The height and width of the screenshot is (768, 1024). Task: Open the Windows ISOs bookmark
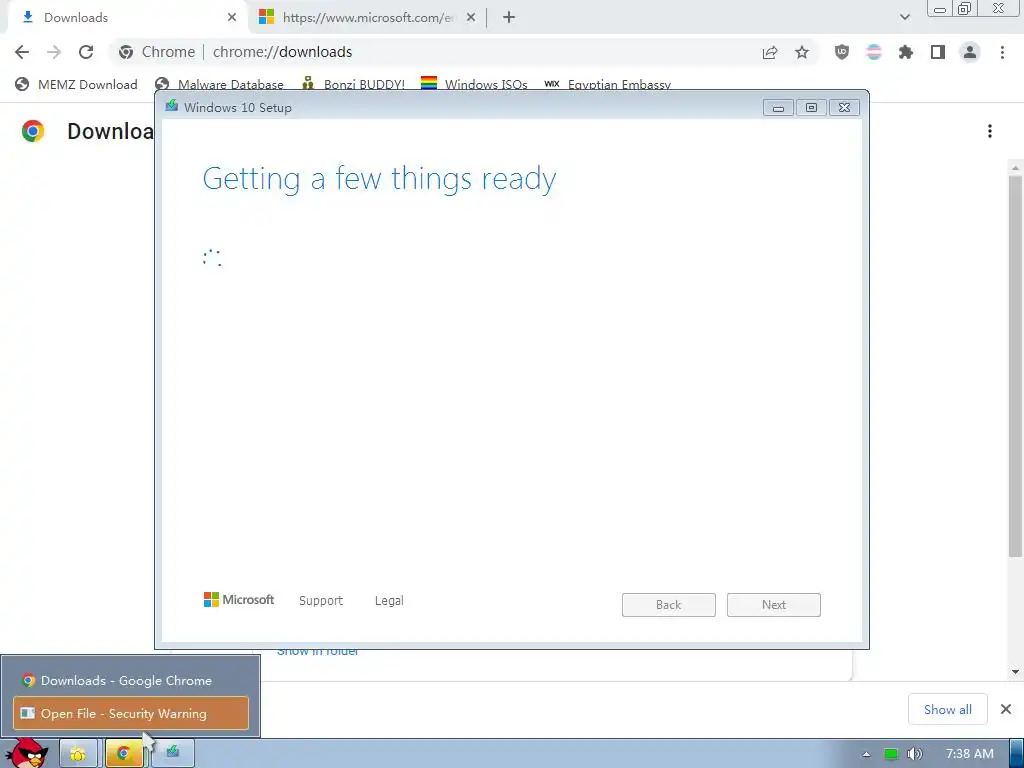[x=474, y=84]
